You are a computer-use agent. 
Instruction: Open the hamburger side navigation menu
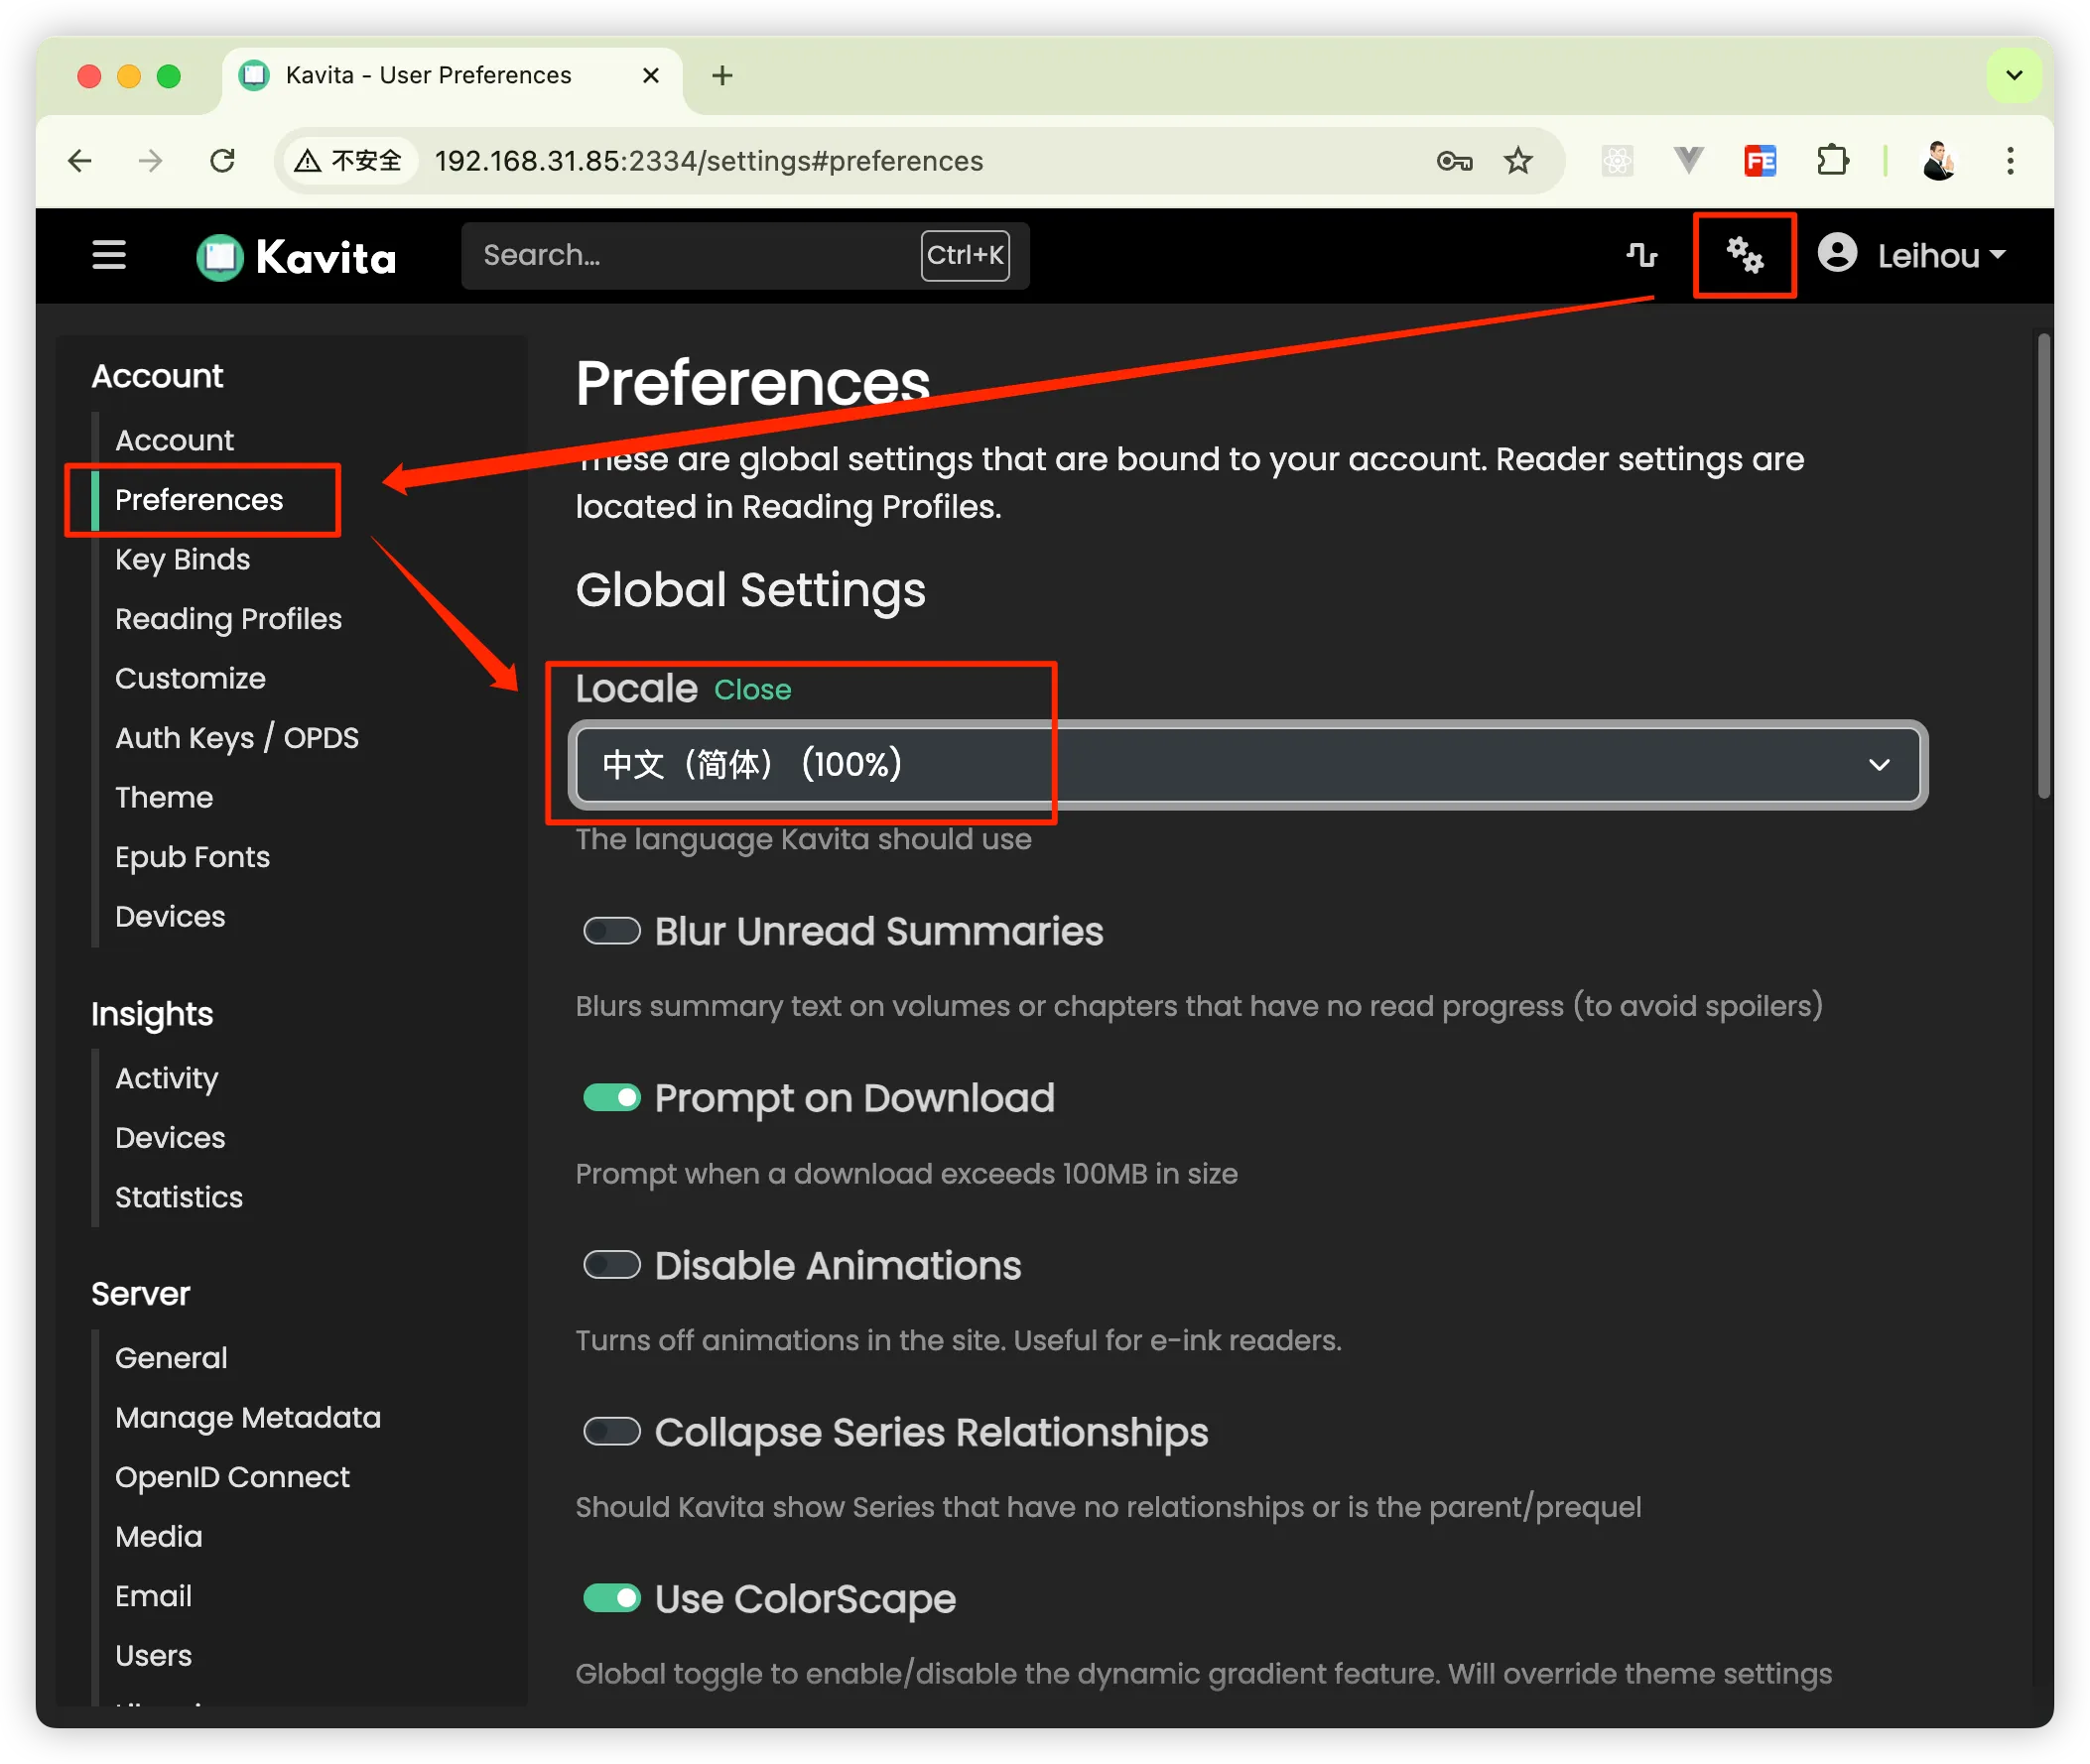tap(109, 256)
